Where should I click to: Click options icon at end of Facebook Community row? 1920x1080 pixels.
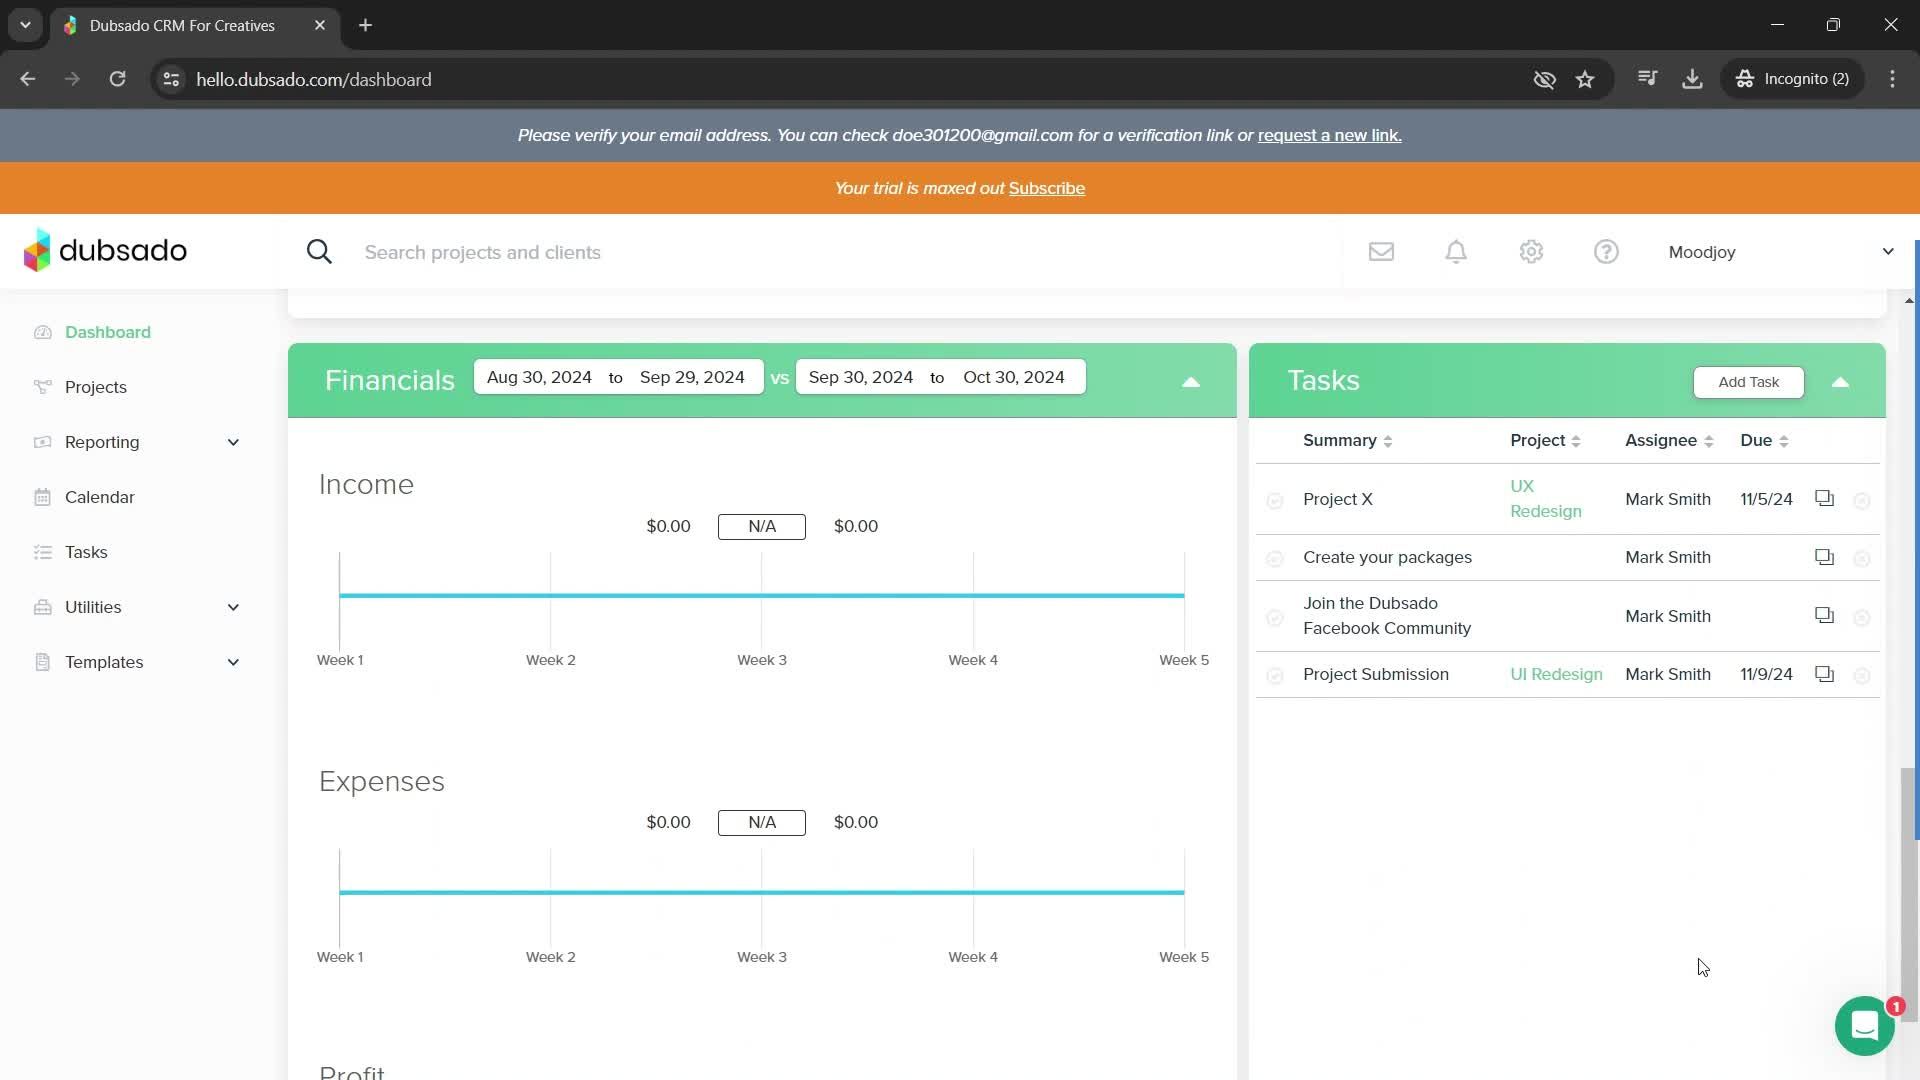click(1861, 617)
